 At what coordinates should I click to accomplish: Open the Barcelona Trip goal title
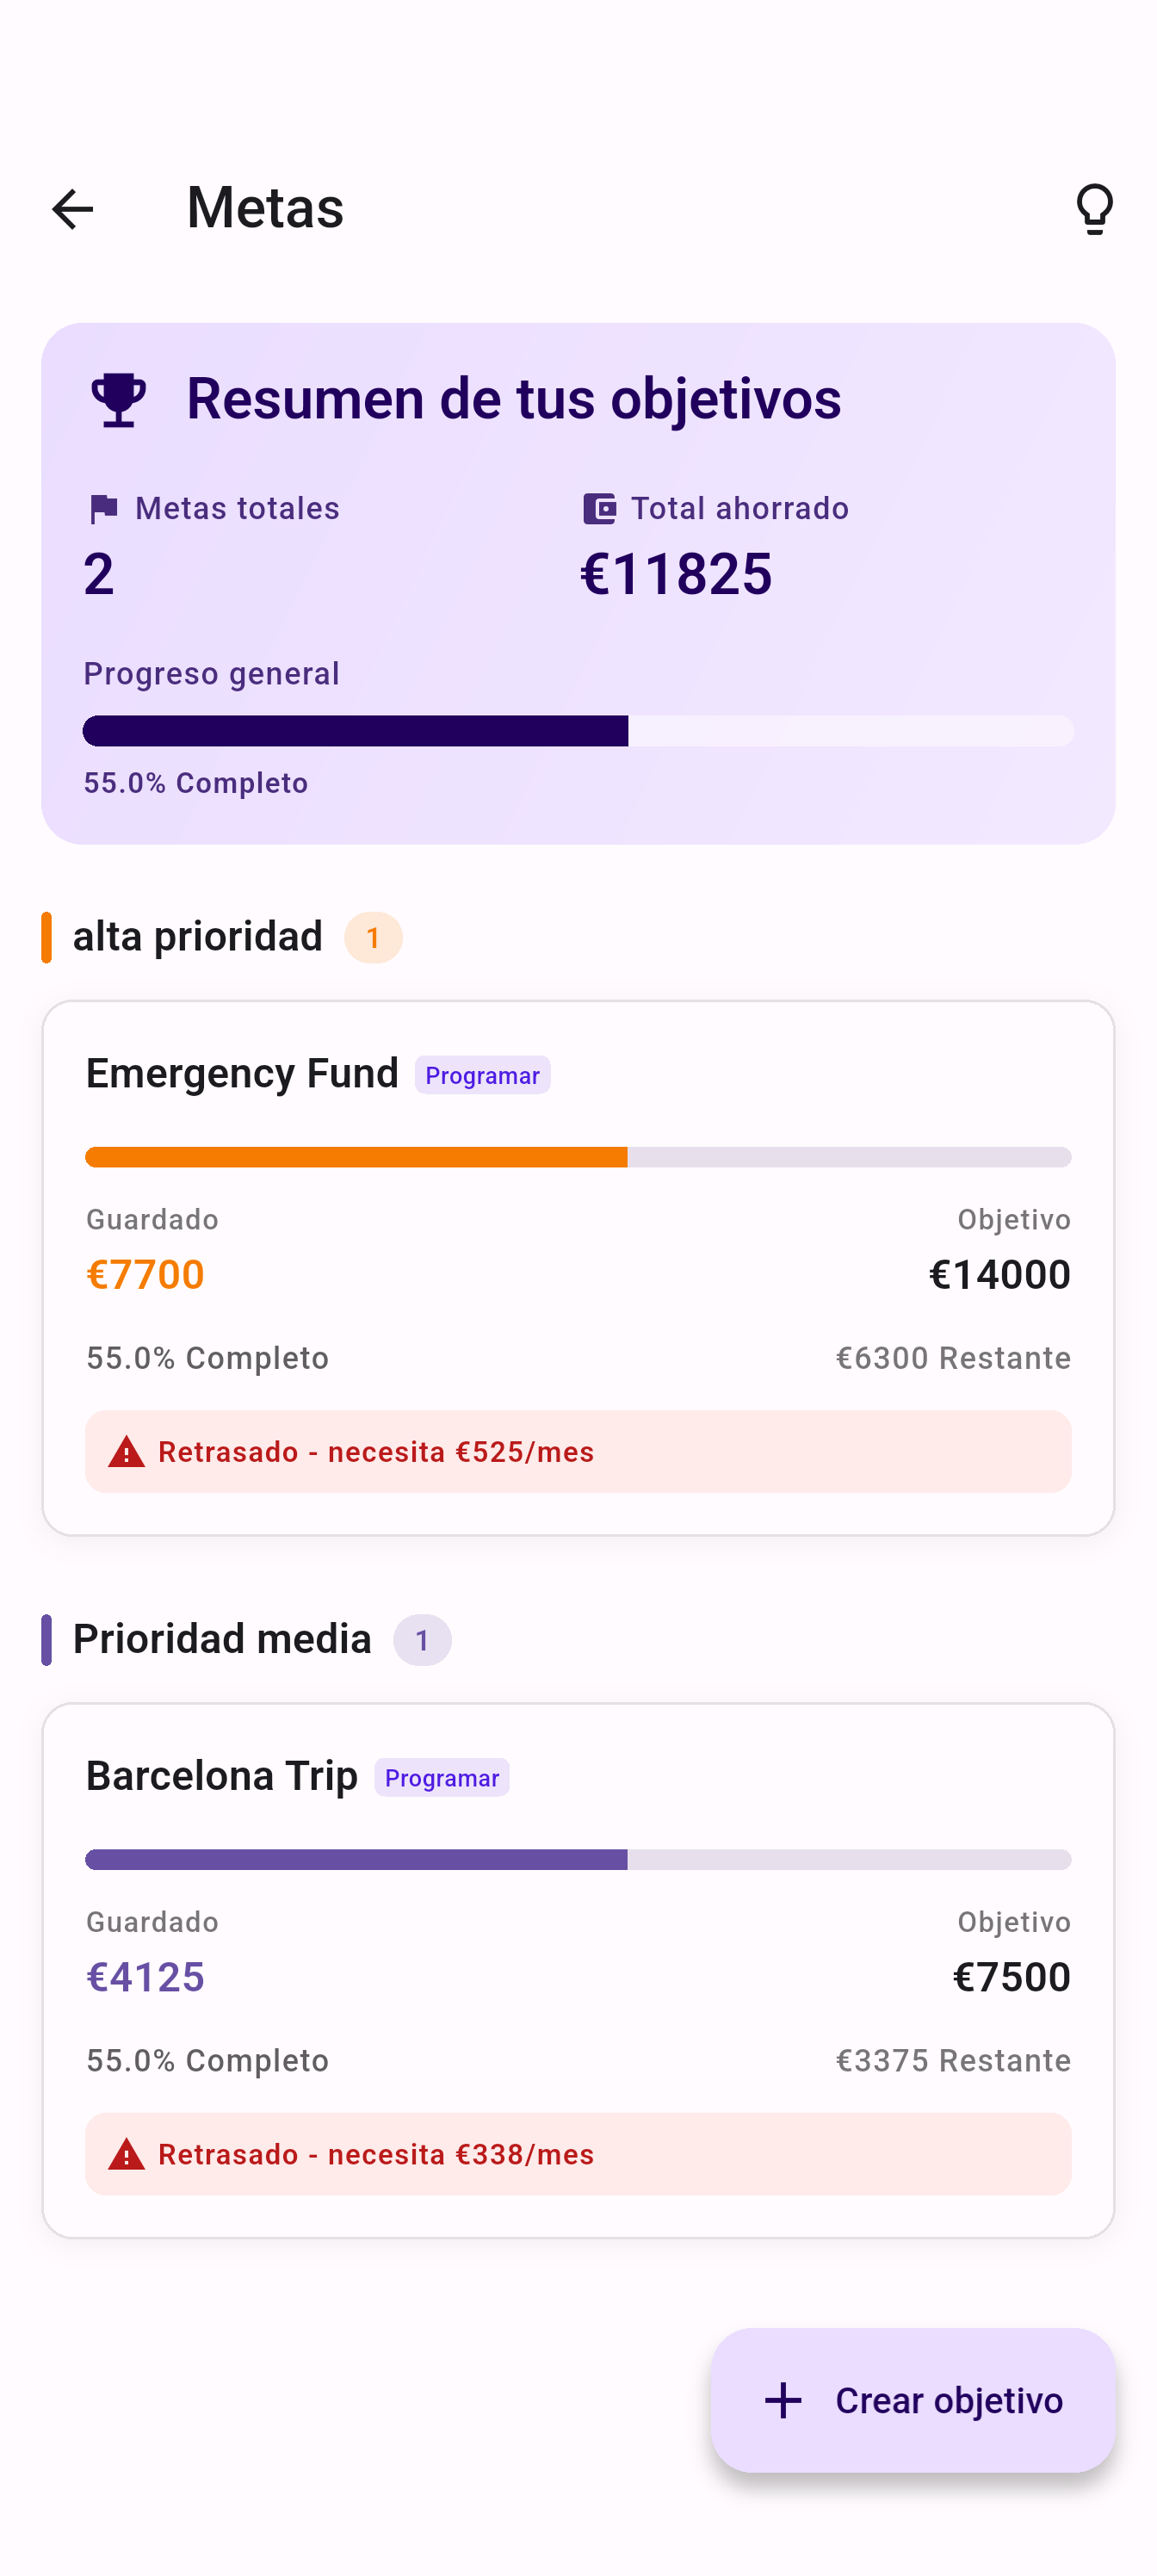pyautogui.click(x=222, y=1776)
